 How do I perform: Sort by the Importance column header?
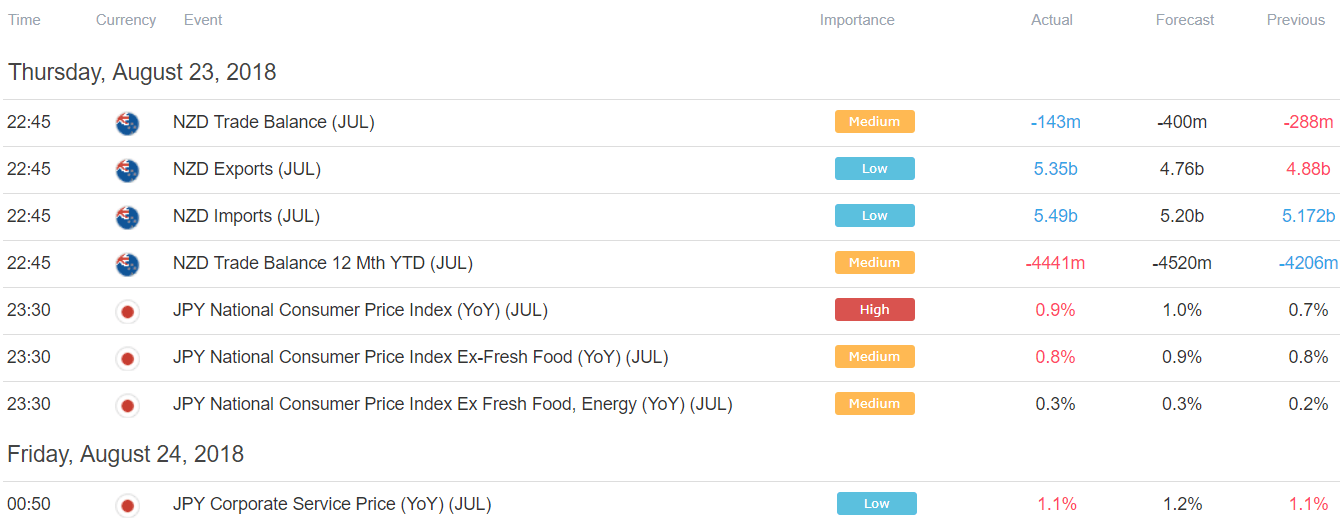(x=857, y=20)
